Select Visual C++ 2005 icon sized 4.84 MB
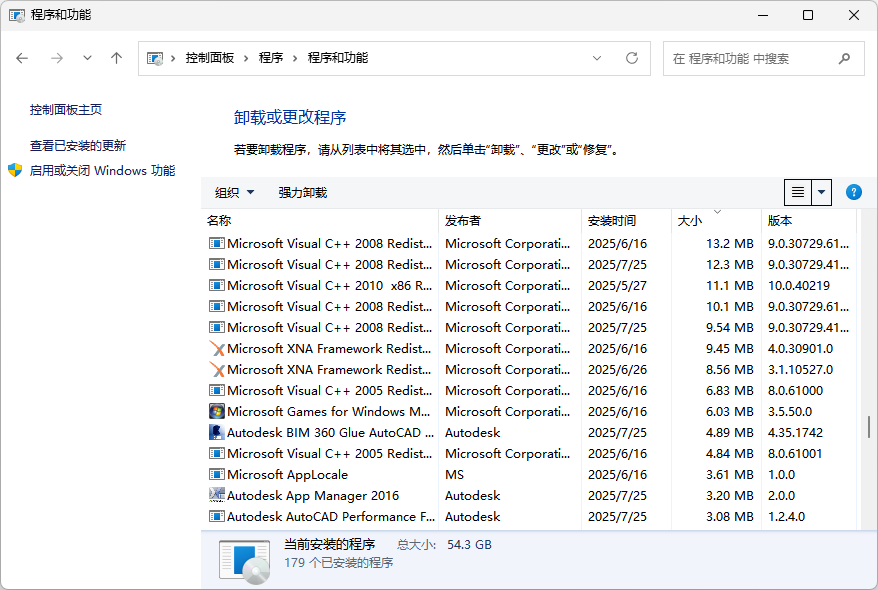Screen dimensions: 878x590 coord(216,453)
